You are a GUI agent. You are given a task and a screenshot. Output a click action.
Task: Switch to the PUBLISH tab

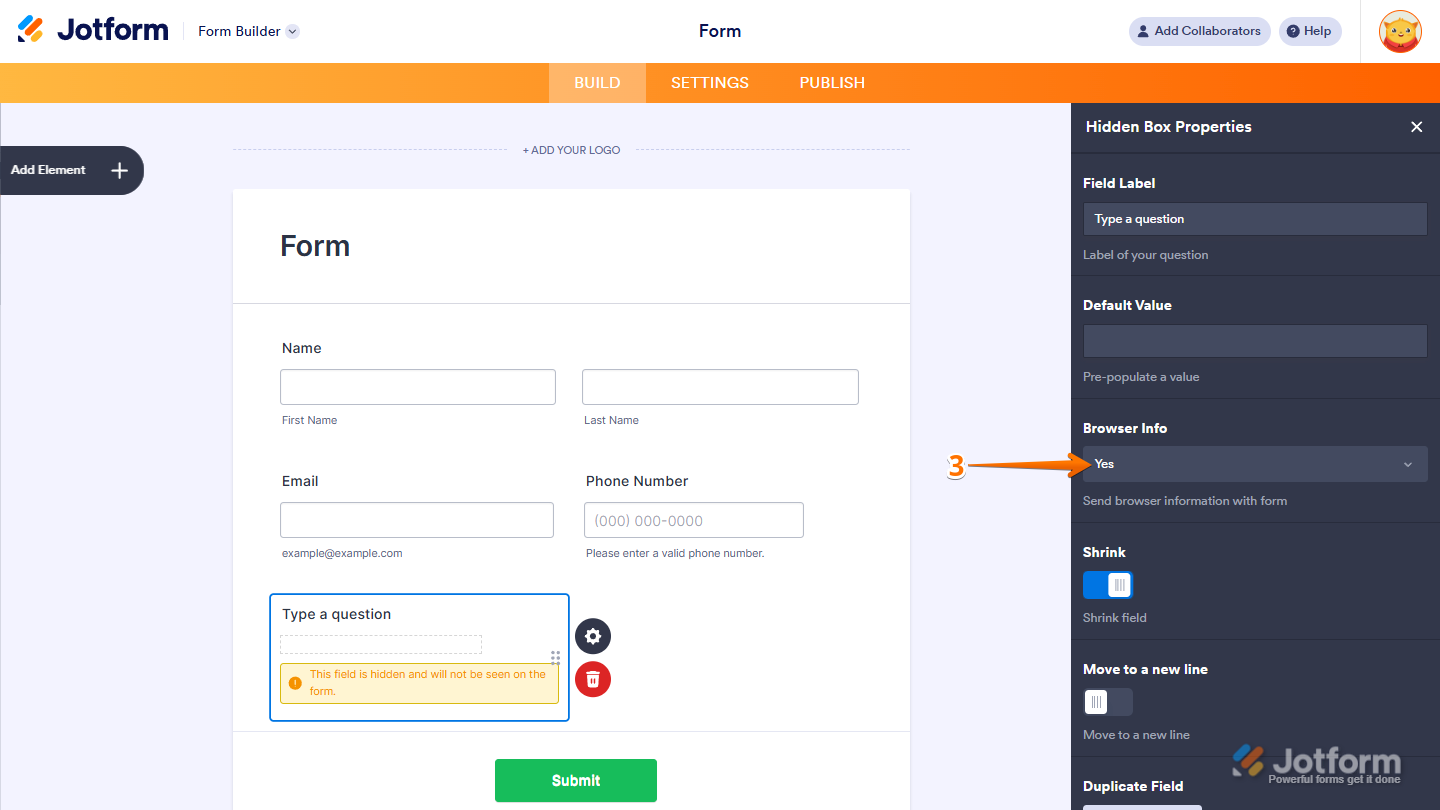point(832,83)
